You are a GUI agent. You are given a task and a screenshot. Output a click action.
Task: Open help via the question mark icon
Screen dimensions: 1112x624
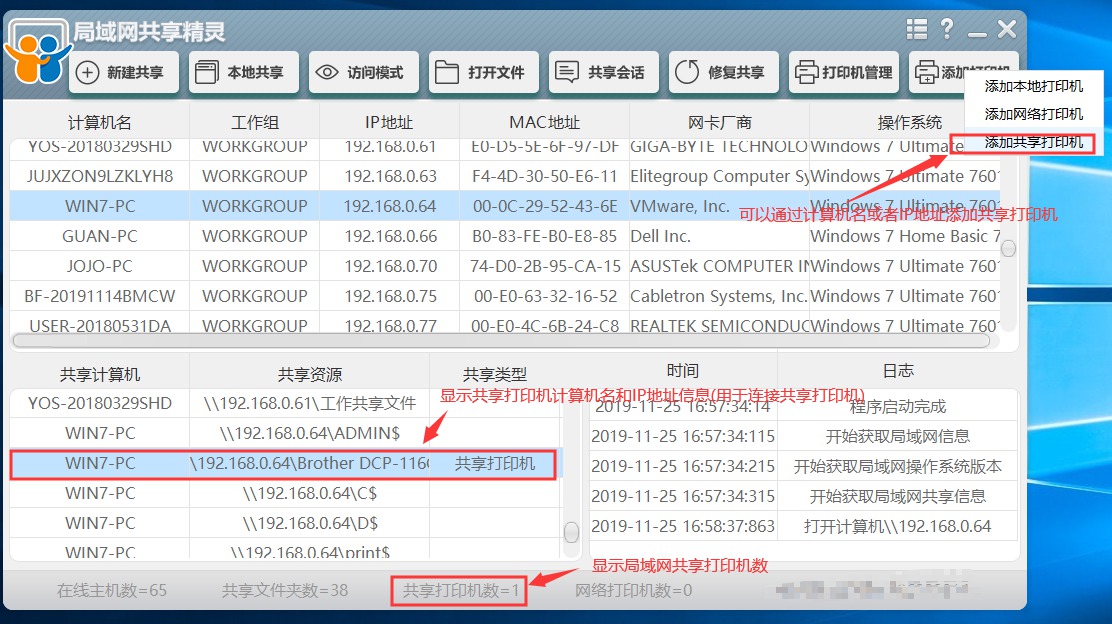pyautogui.click(x=947, y=29)
